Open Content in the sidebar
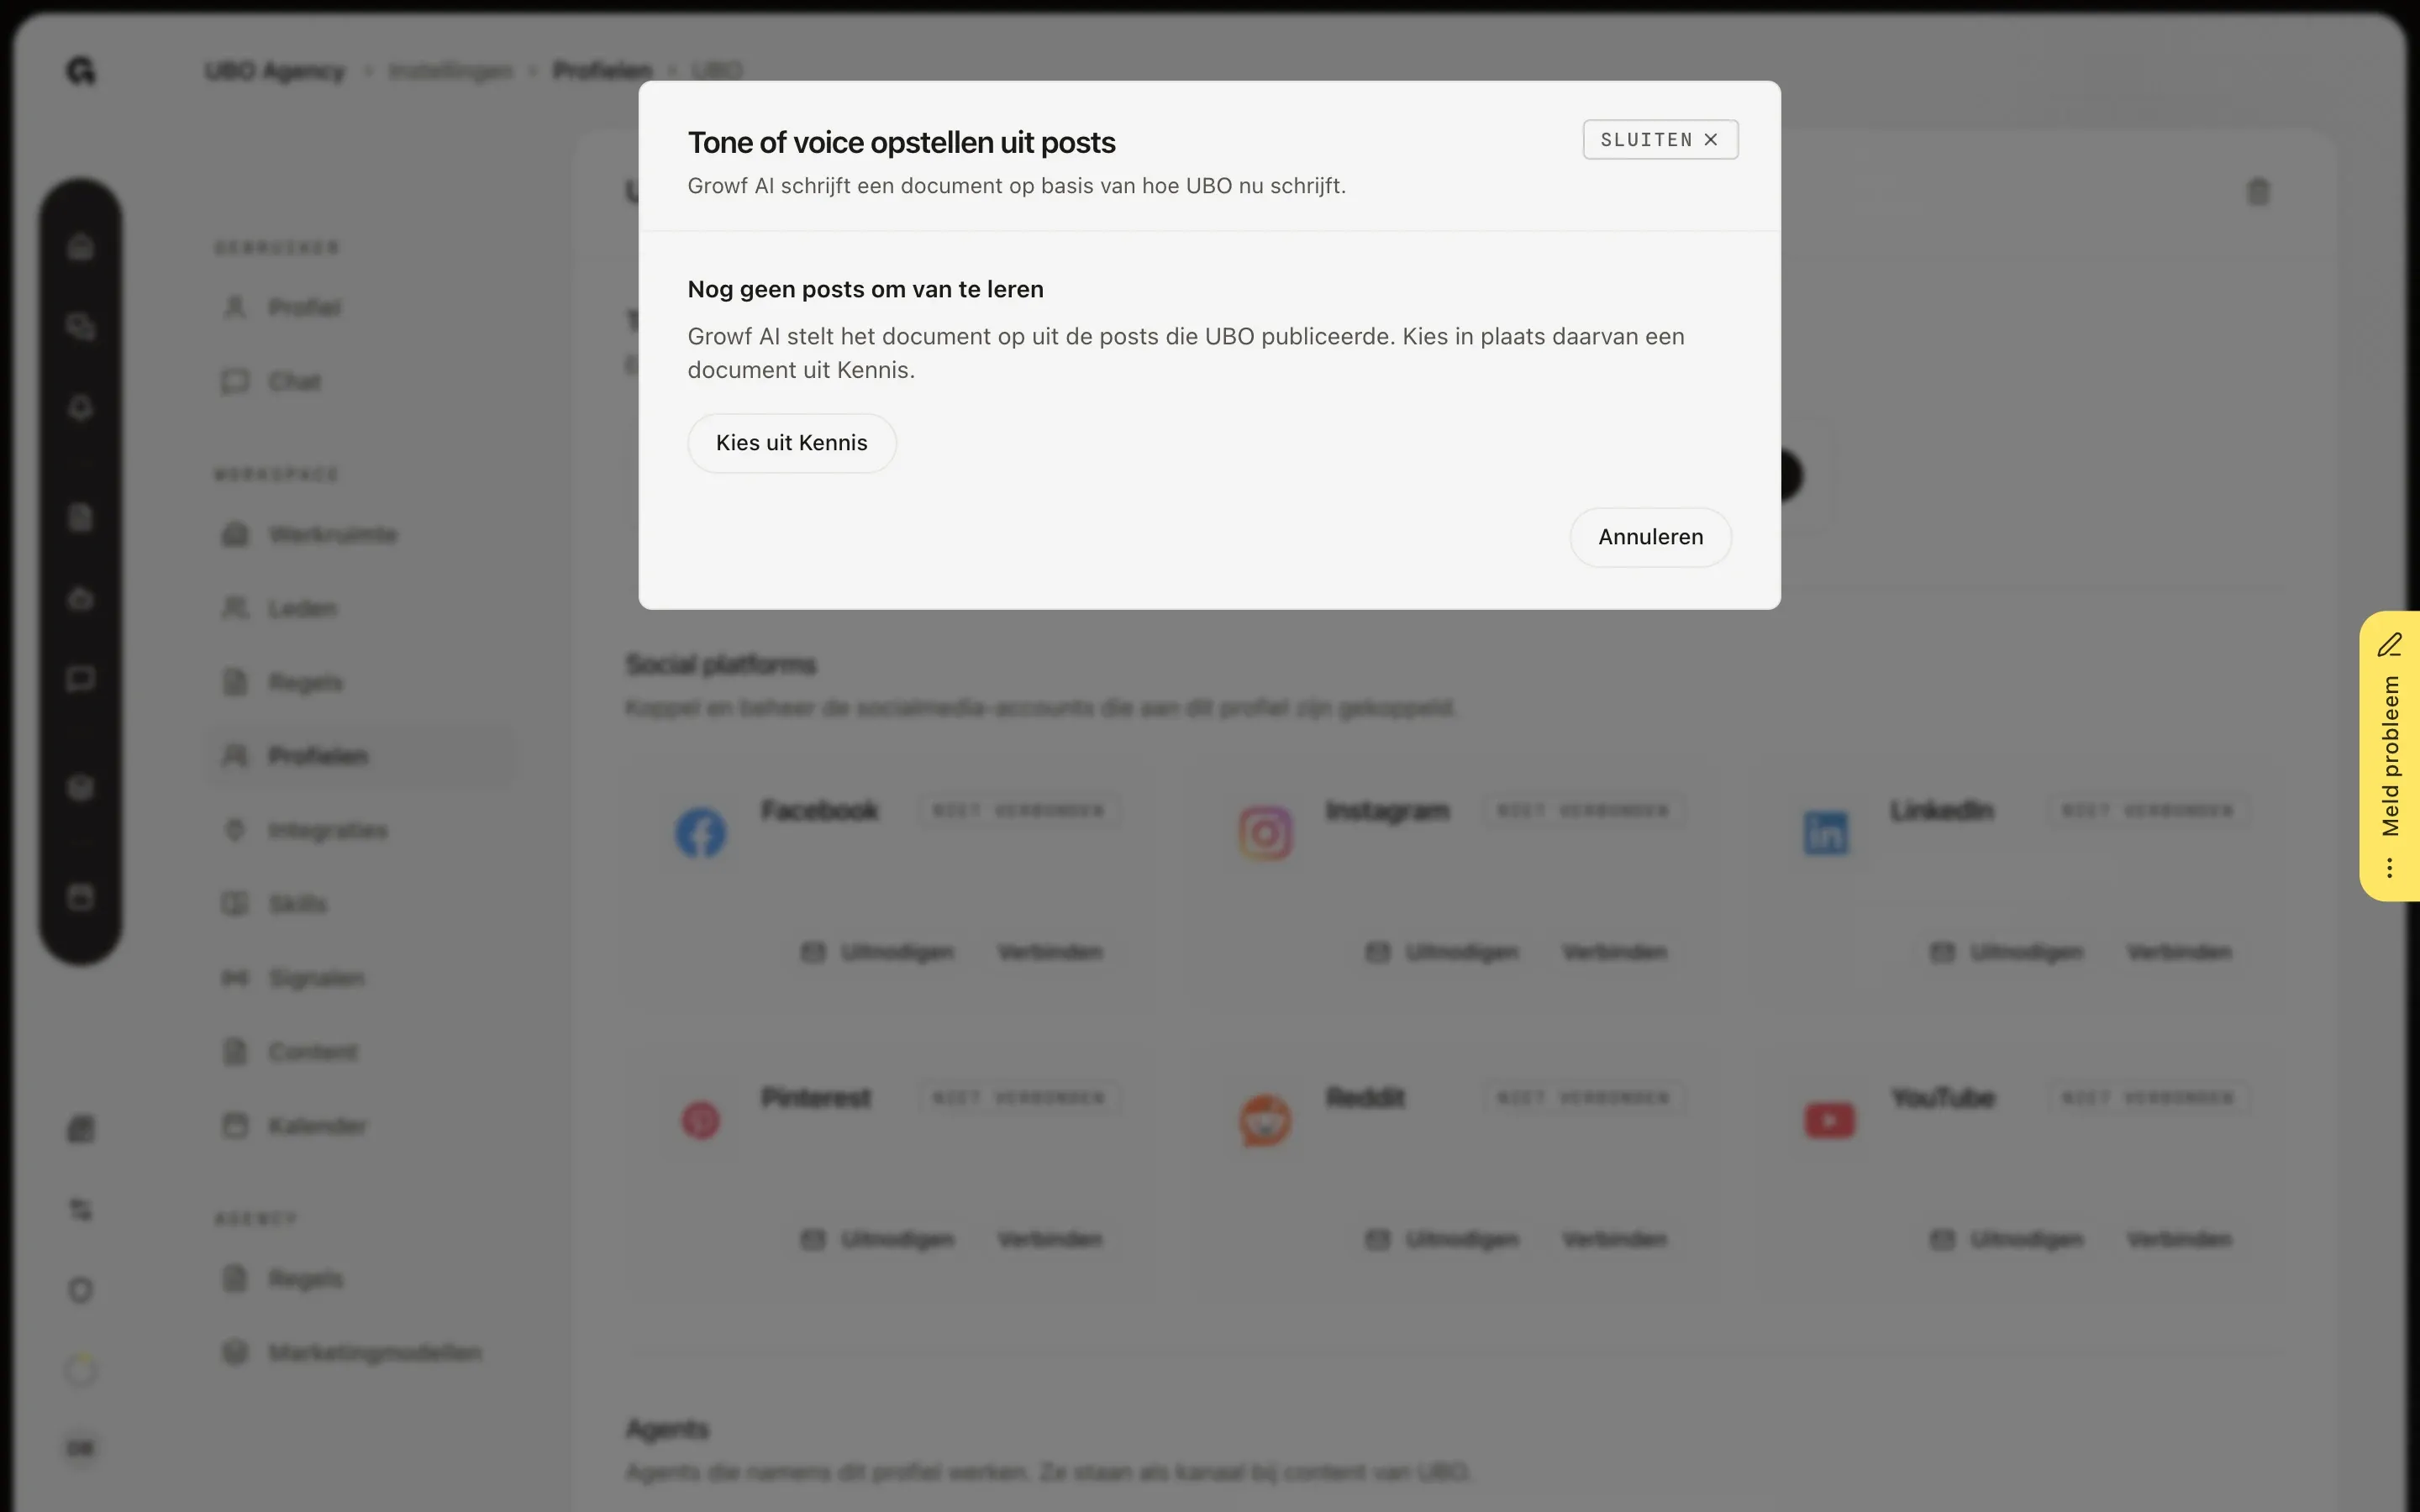This screenshot has width=2420, height=1512. [x=360, y=1052]
